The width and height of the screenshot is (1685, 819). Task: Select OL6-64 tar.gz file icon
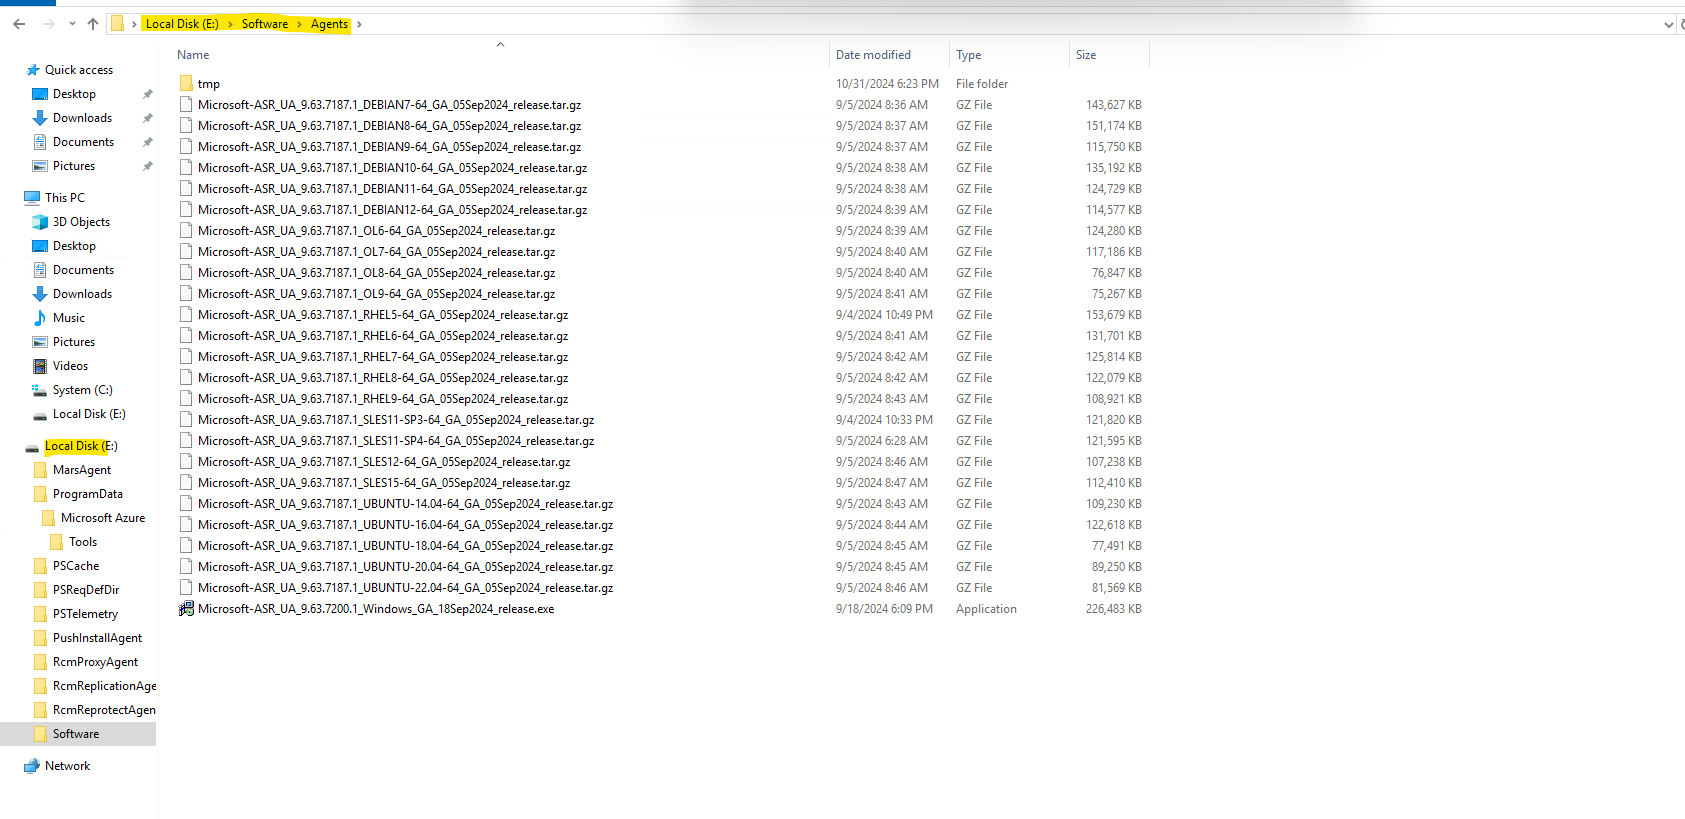(186, 230)
